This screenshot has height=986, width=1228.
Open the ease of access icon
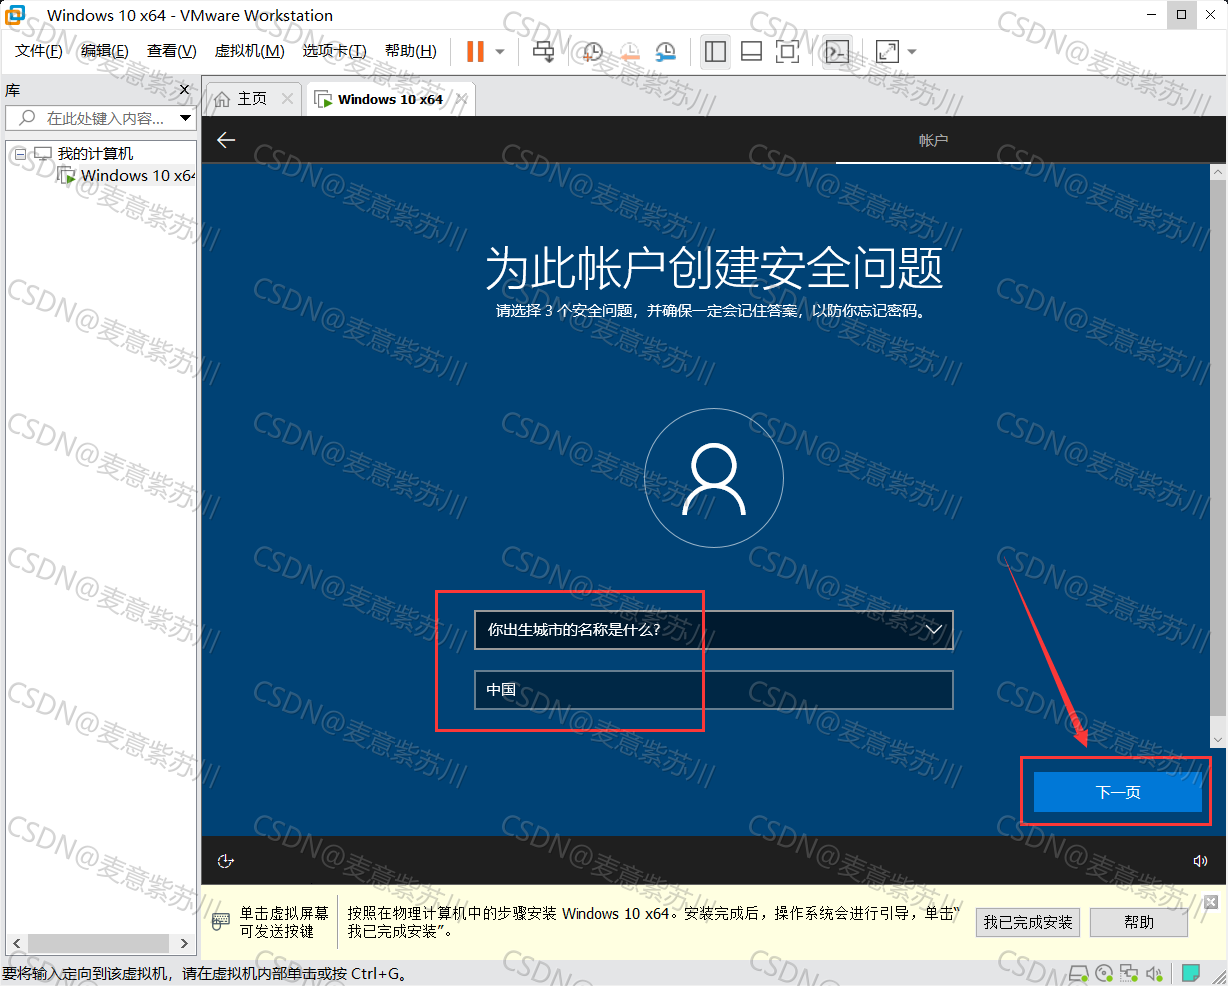pos(225,861)
